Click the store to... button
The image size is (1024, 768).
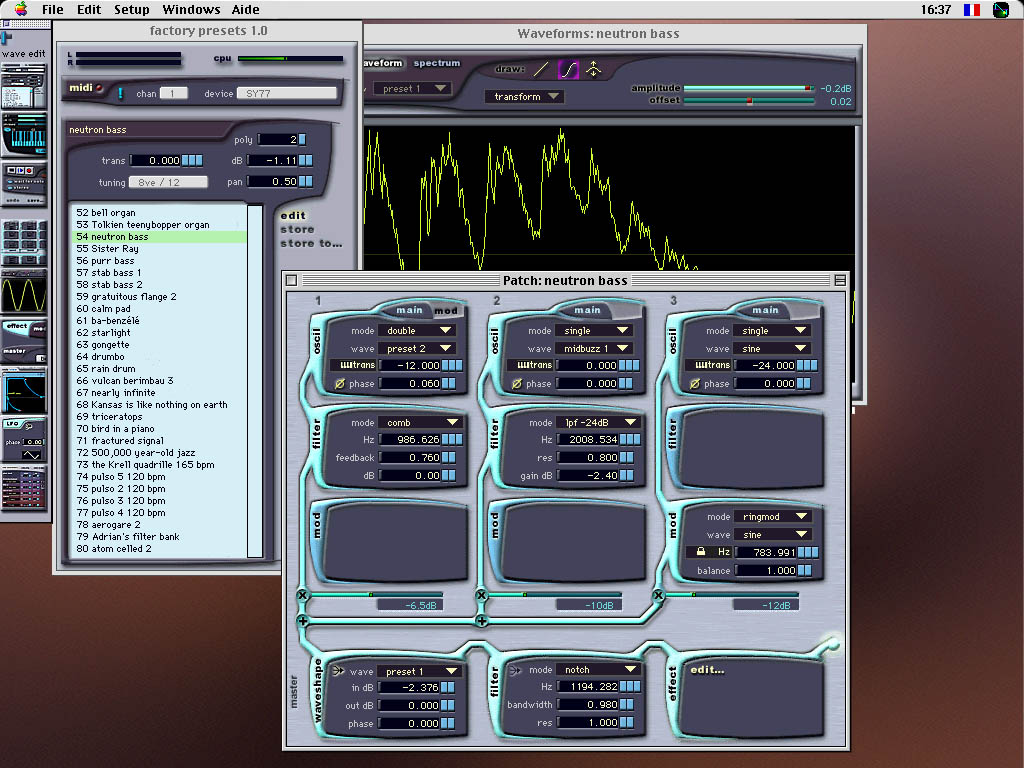310,243
